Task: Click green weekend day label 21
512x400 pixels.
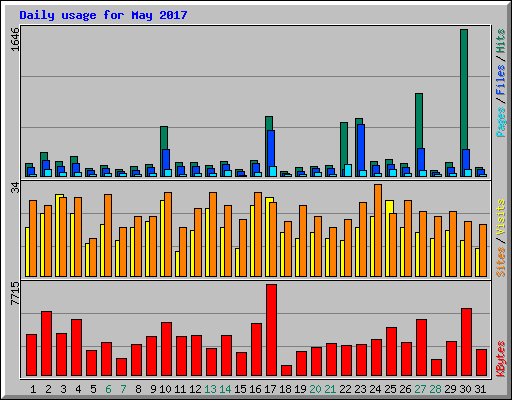Action: 330,389
